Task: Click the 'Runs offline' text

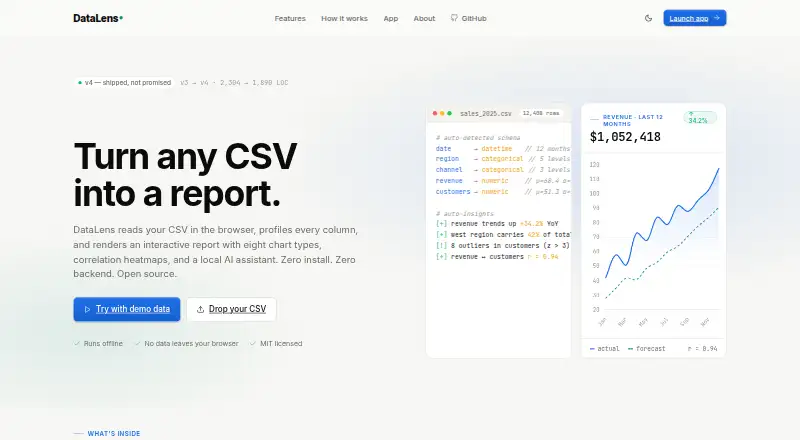Action: pyautogui.click(x=103, y=344)
